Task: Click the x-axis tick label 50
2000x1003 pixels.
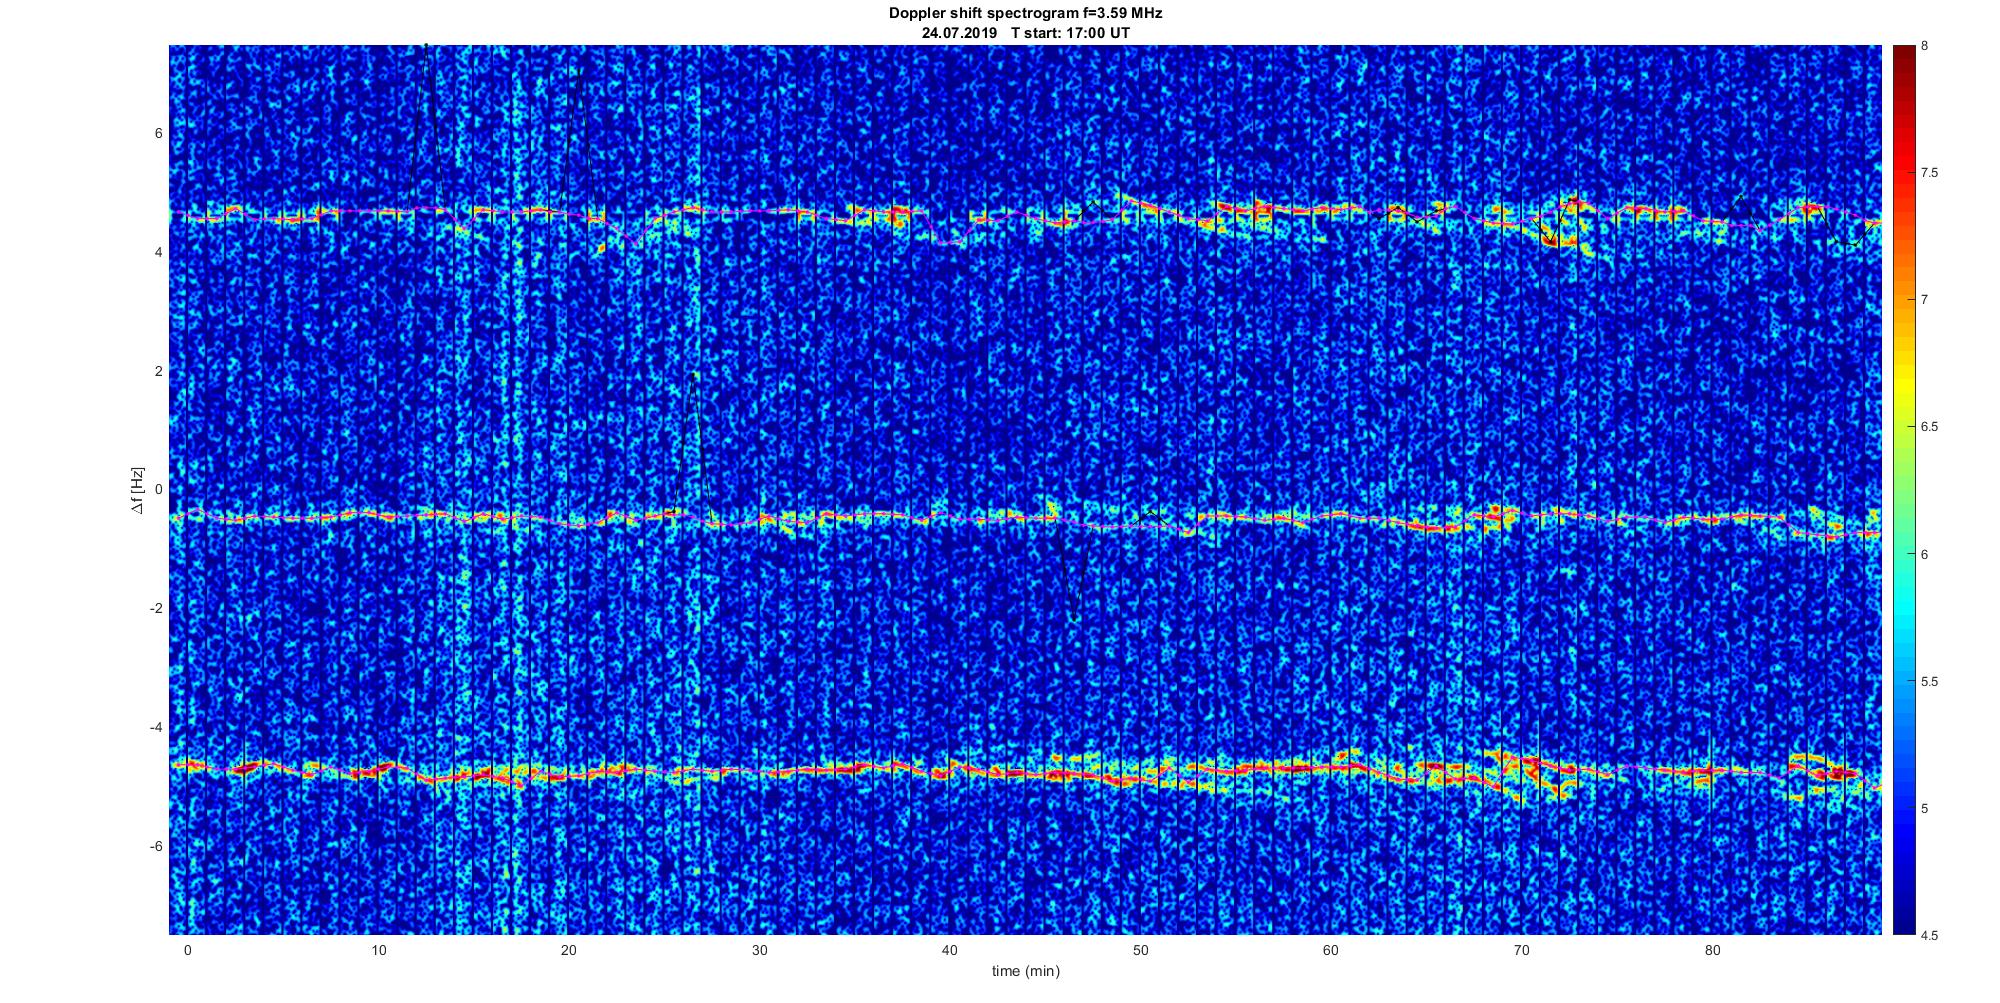Action: [x=1140, y=950]
